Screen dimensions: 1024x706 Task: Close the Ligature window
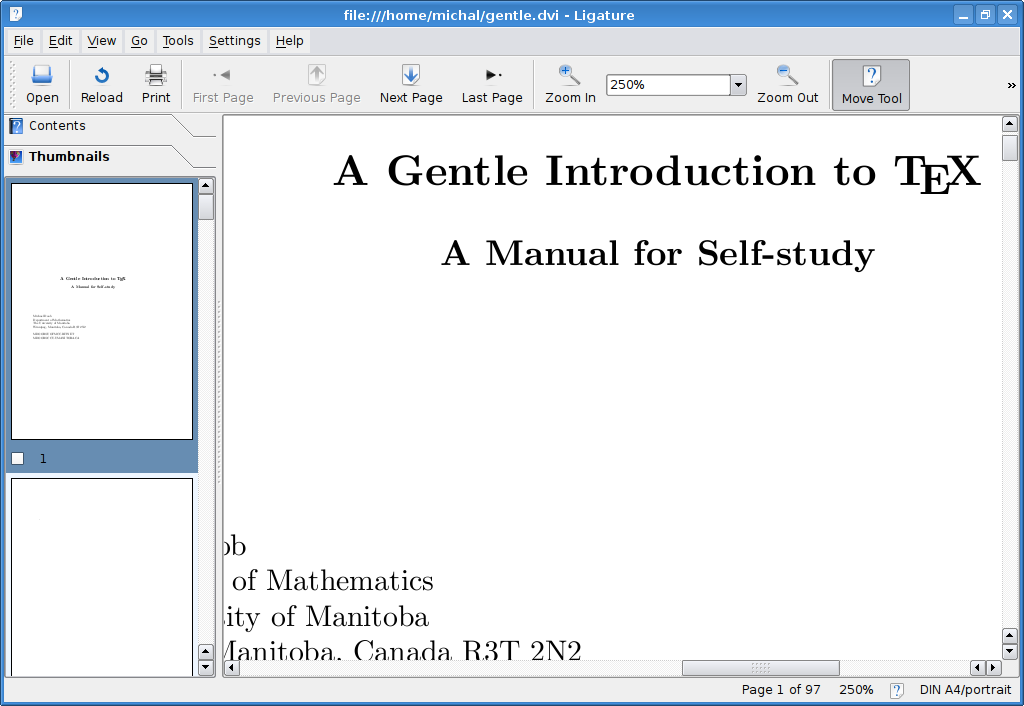1008,14
